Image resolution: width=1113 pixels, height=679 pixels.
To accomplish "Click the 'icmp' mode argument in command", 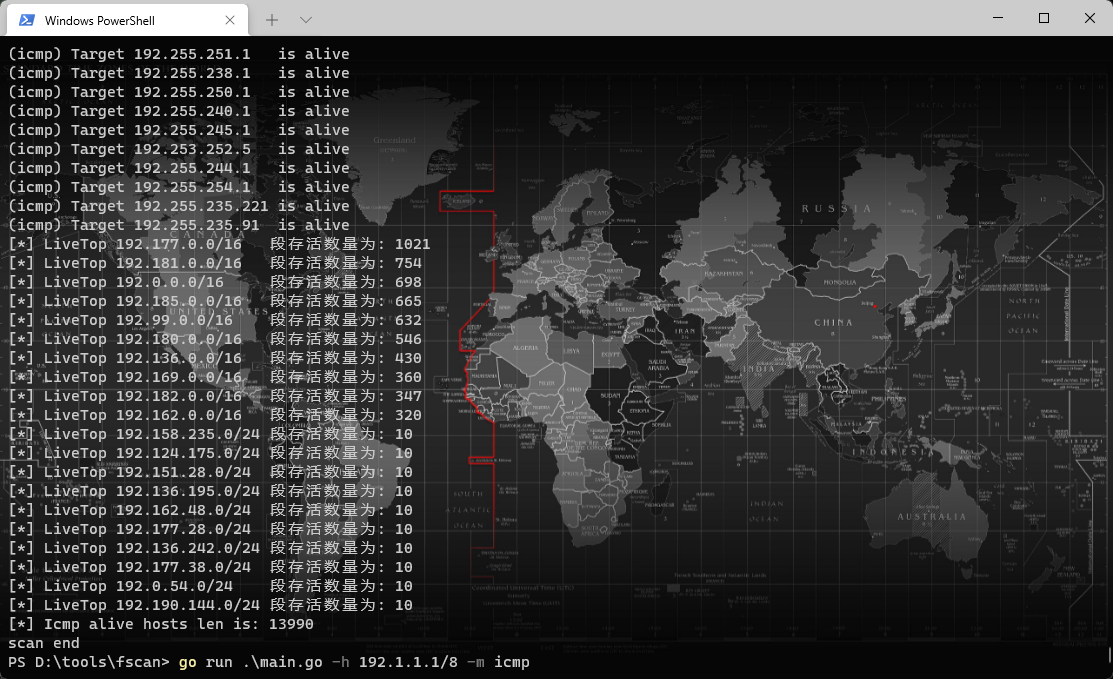I will tap(511, 662).
